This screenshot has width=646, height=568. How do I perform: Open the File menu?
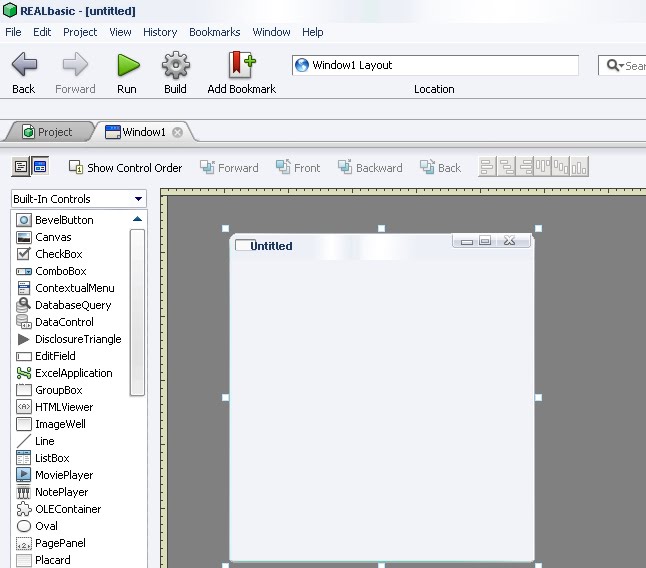point(13,32)
